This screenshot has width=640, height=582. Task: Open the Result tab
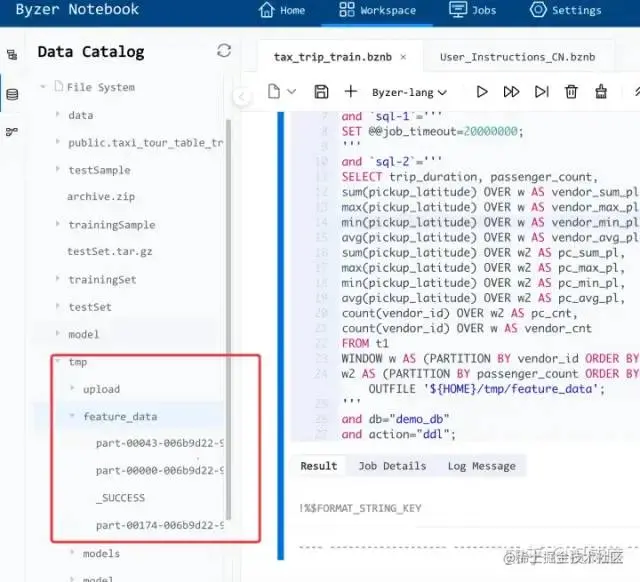pyautogui.click(x=319, y=466)
